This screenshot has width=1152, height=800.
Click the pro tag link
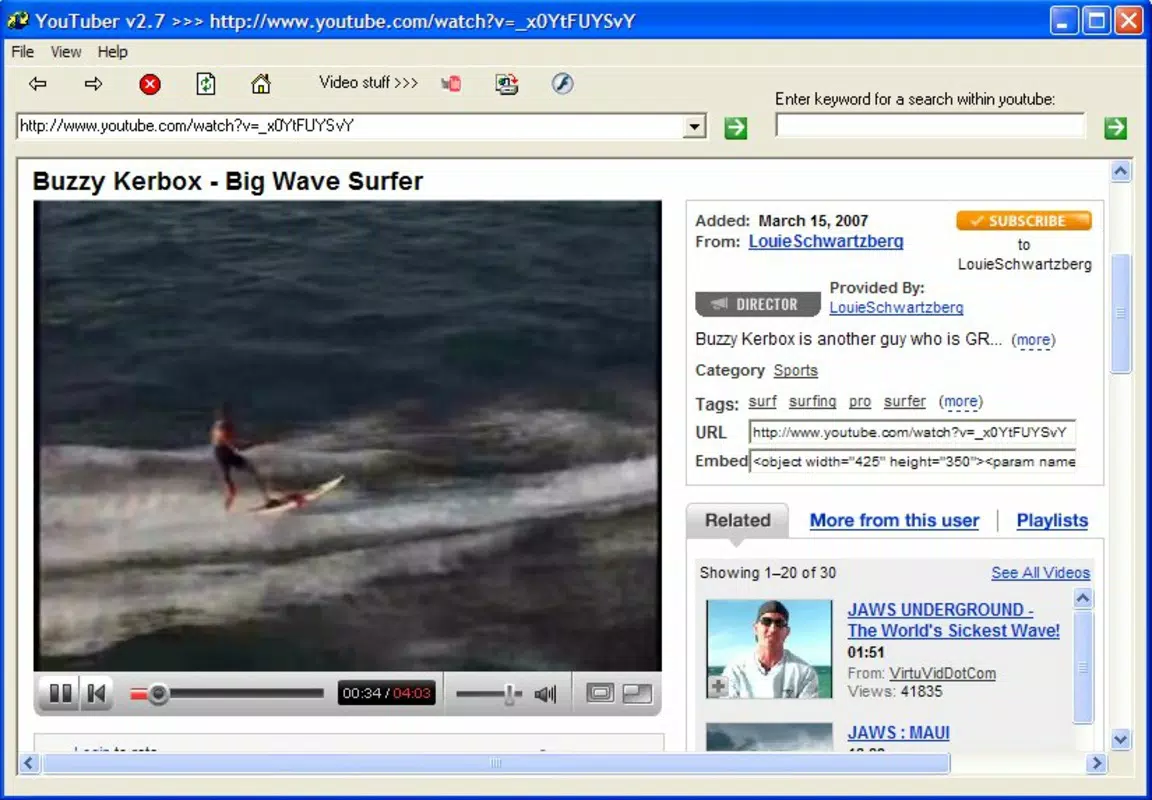click(860, 402)
